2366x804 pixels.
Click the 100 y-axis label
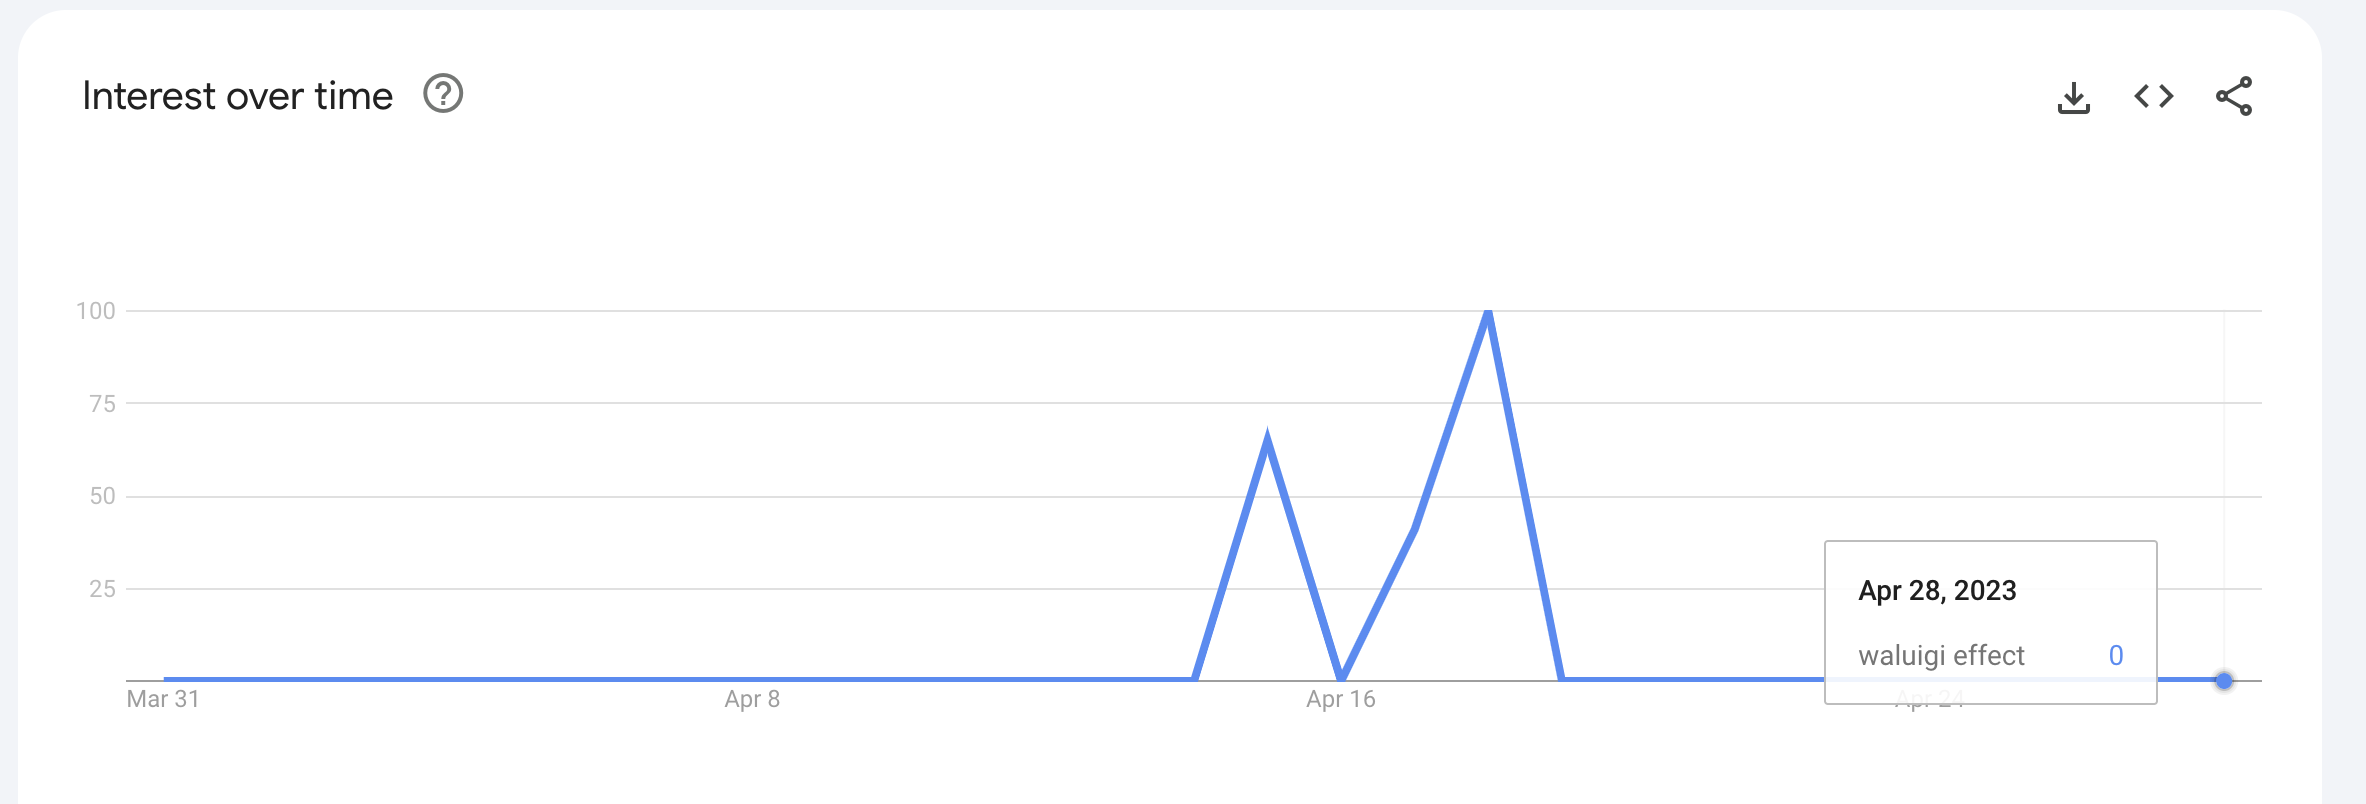point(96,311)
